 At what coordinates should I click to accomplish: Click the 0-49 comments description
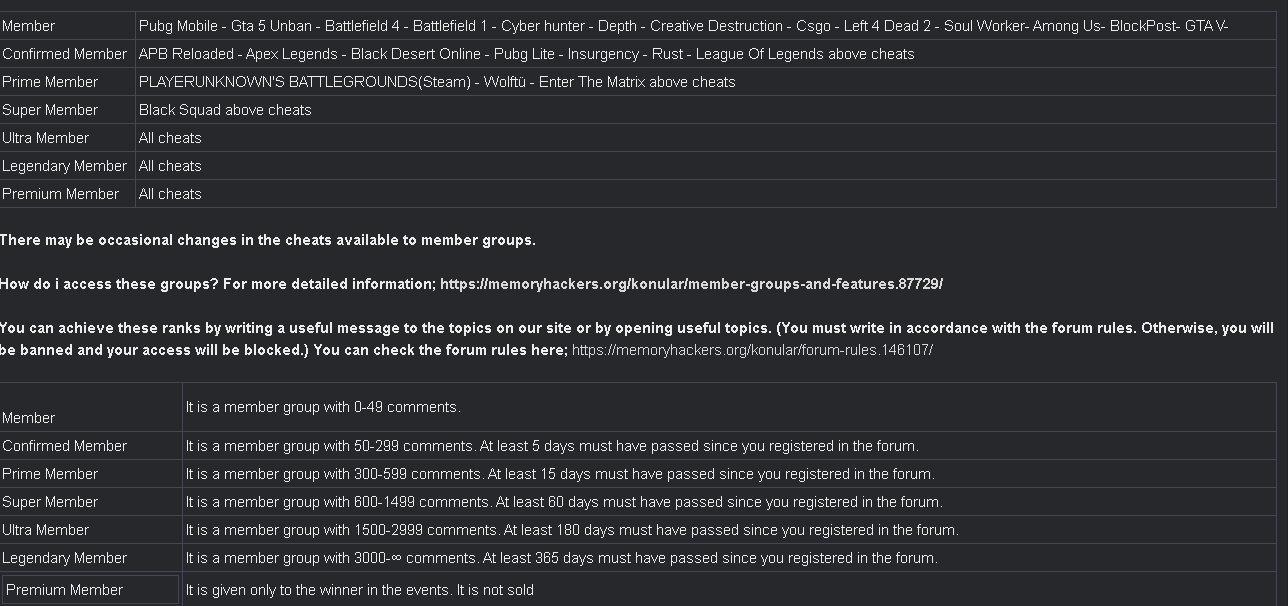pos(323,407)
